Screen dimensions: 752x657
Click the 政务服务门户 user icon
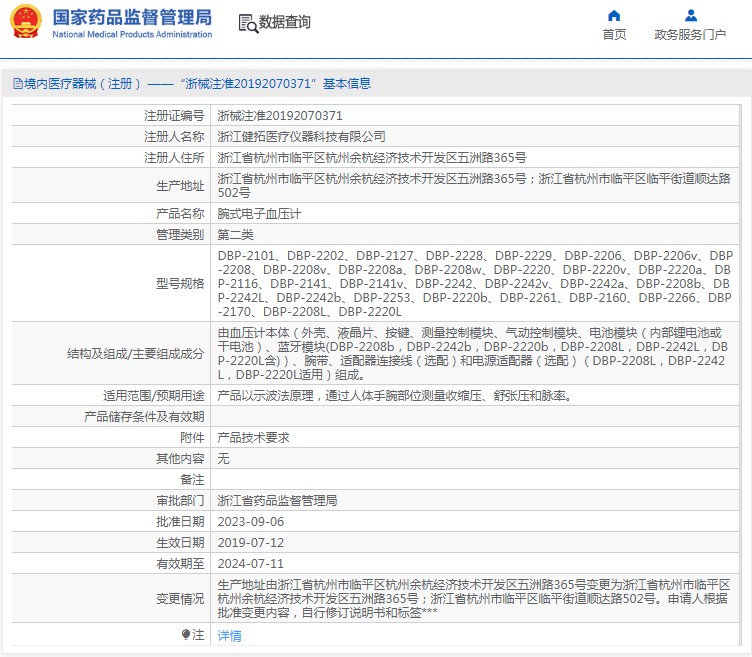tap(691, 16)
